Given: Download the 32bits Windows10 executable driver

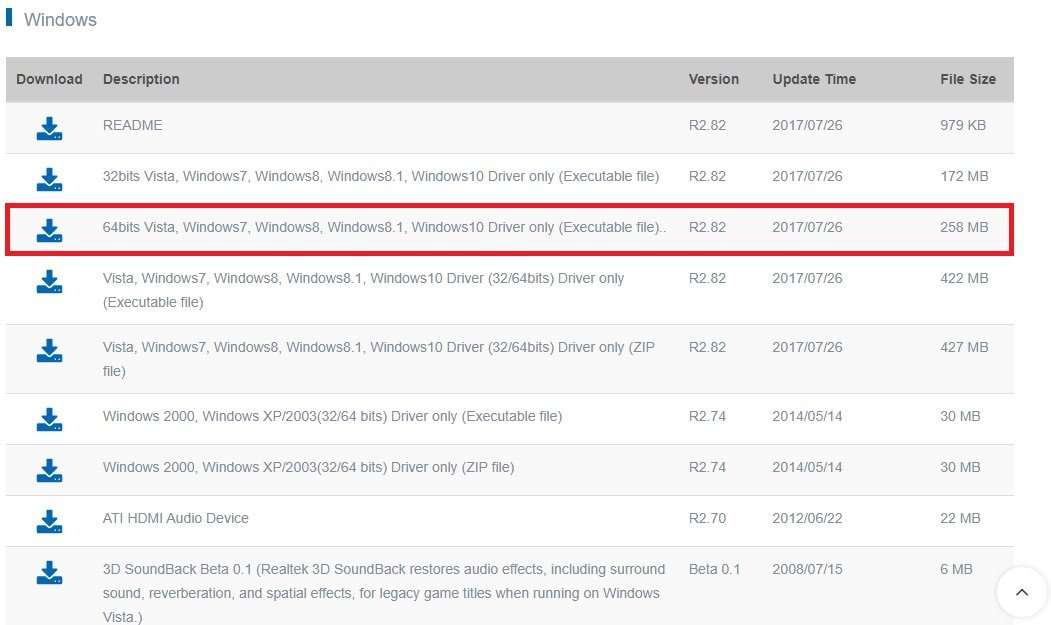Looking at the screenshot, I should [x=49, y=176].
